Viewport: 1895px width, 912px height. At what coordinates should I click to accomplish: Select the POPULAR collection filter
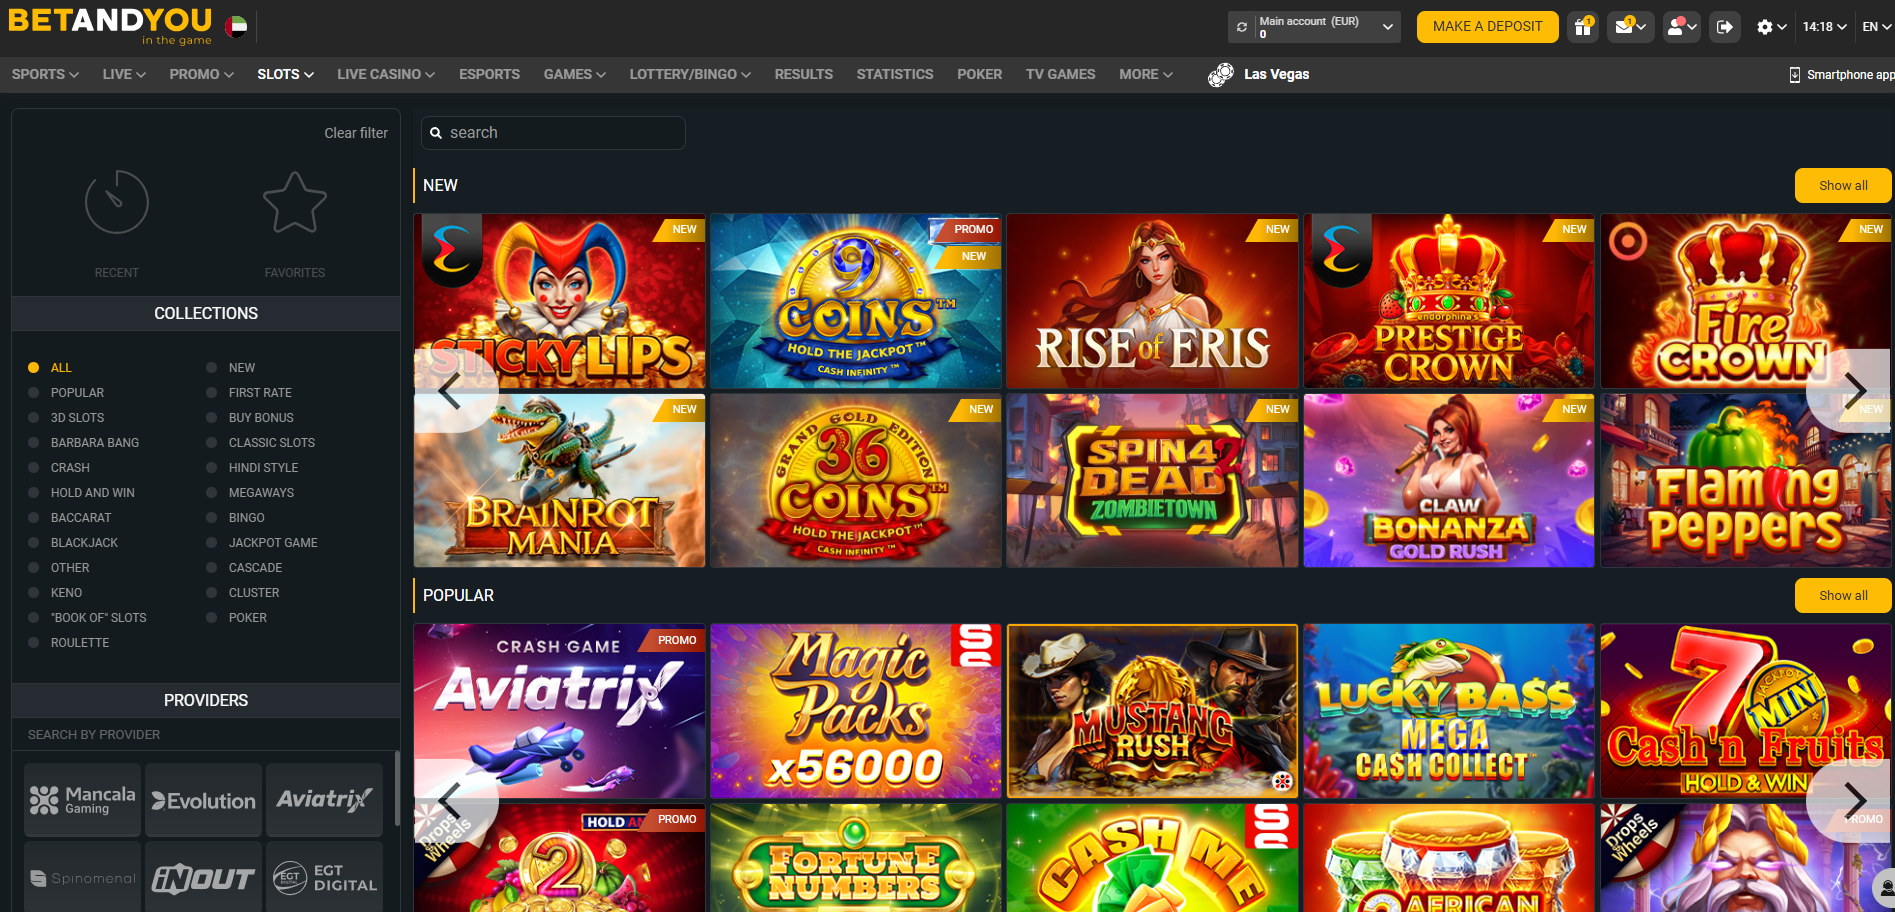[x=77, y=393]
